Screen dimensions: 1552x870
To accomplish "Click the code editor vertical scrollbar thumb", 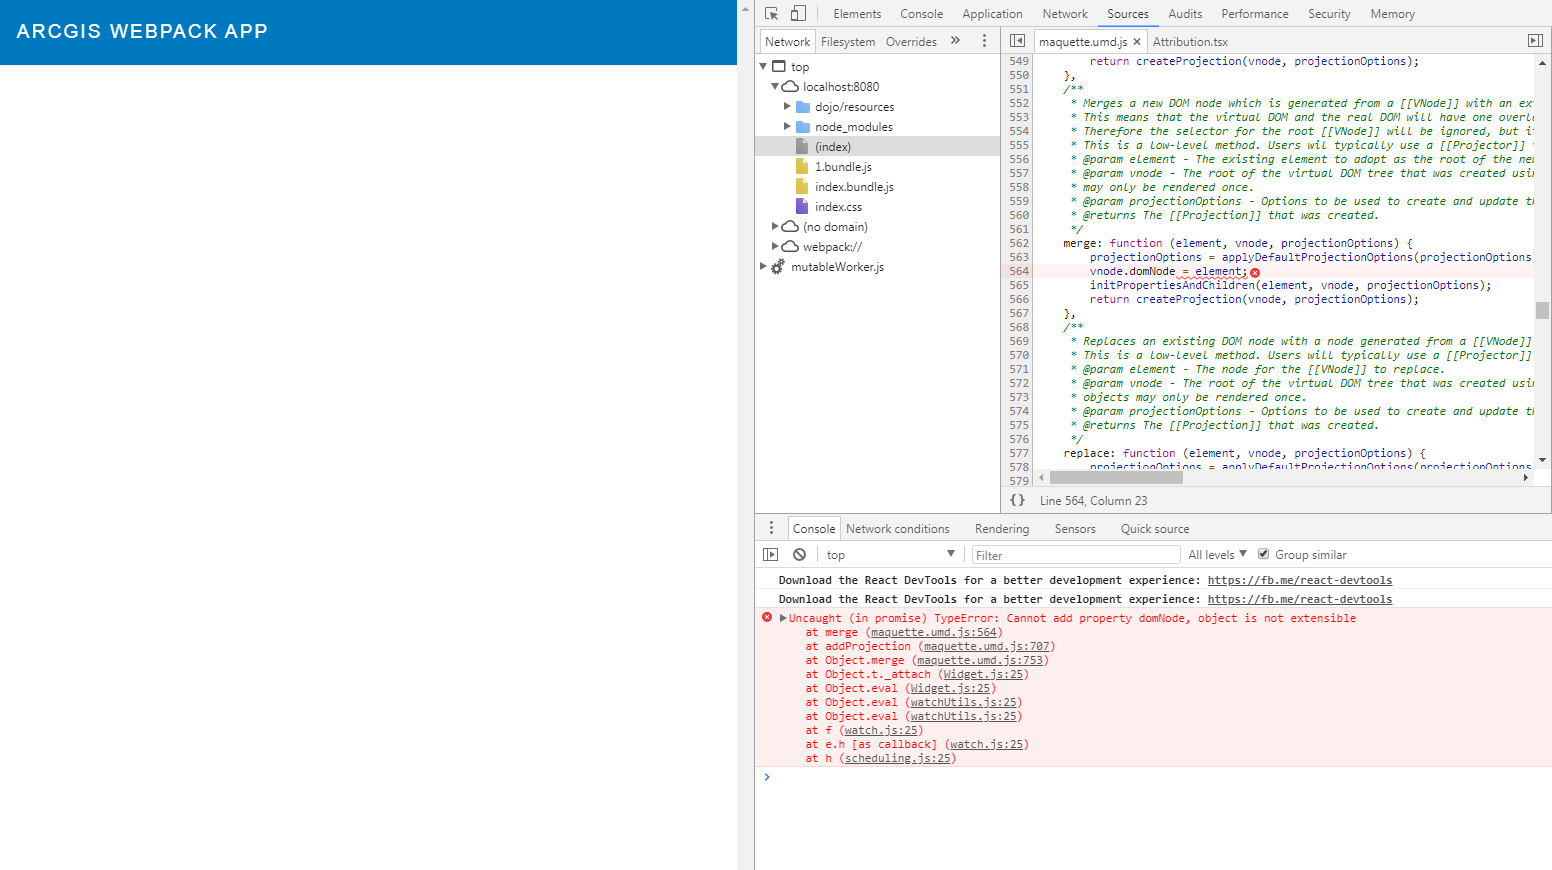I will coord(1542,310).
